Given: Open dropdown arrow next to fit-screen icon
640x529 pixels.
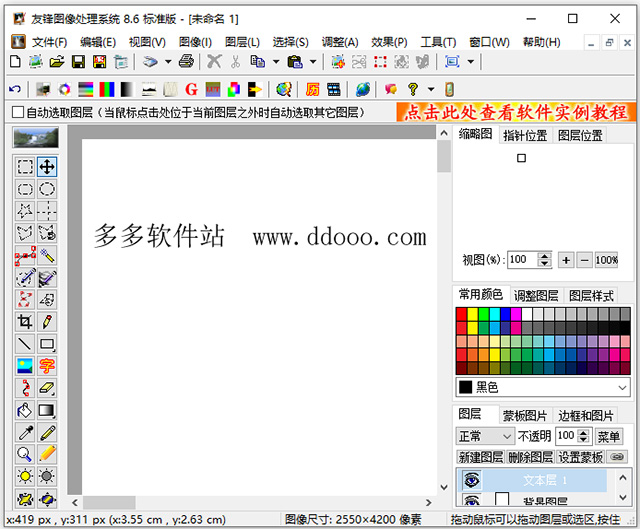Looking at the screenshot, I should (x=471, y=62).
